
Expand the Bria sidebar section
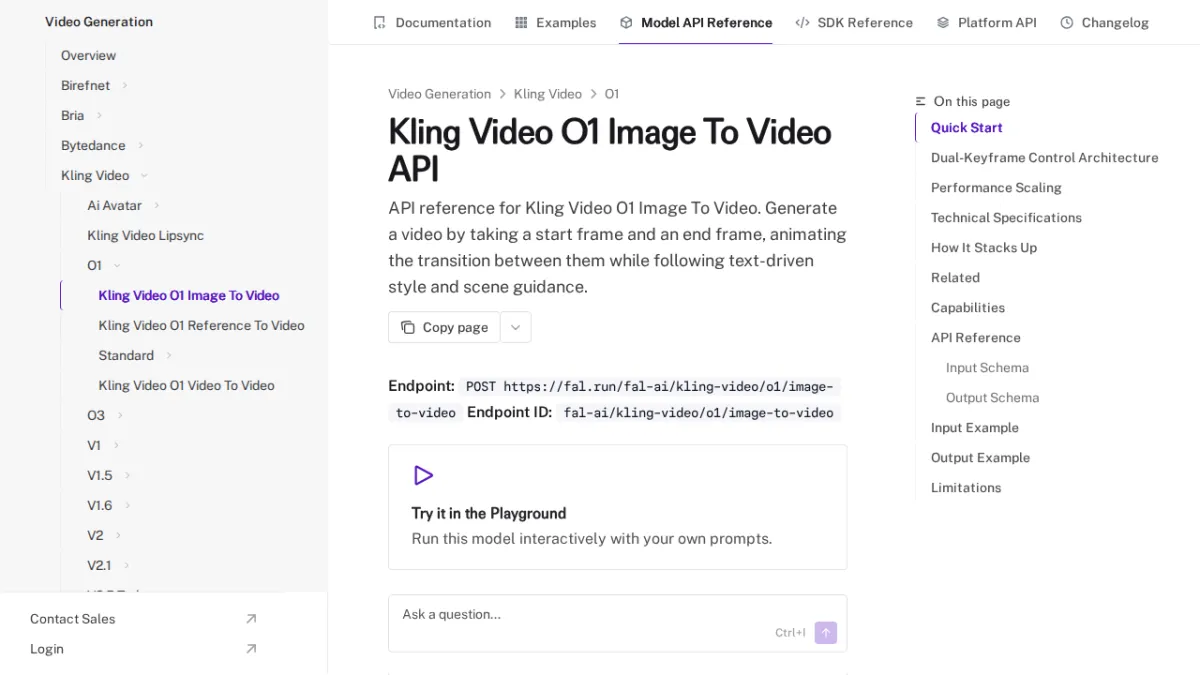(98, 115)
